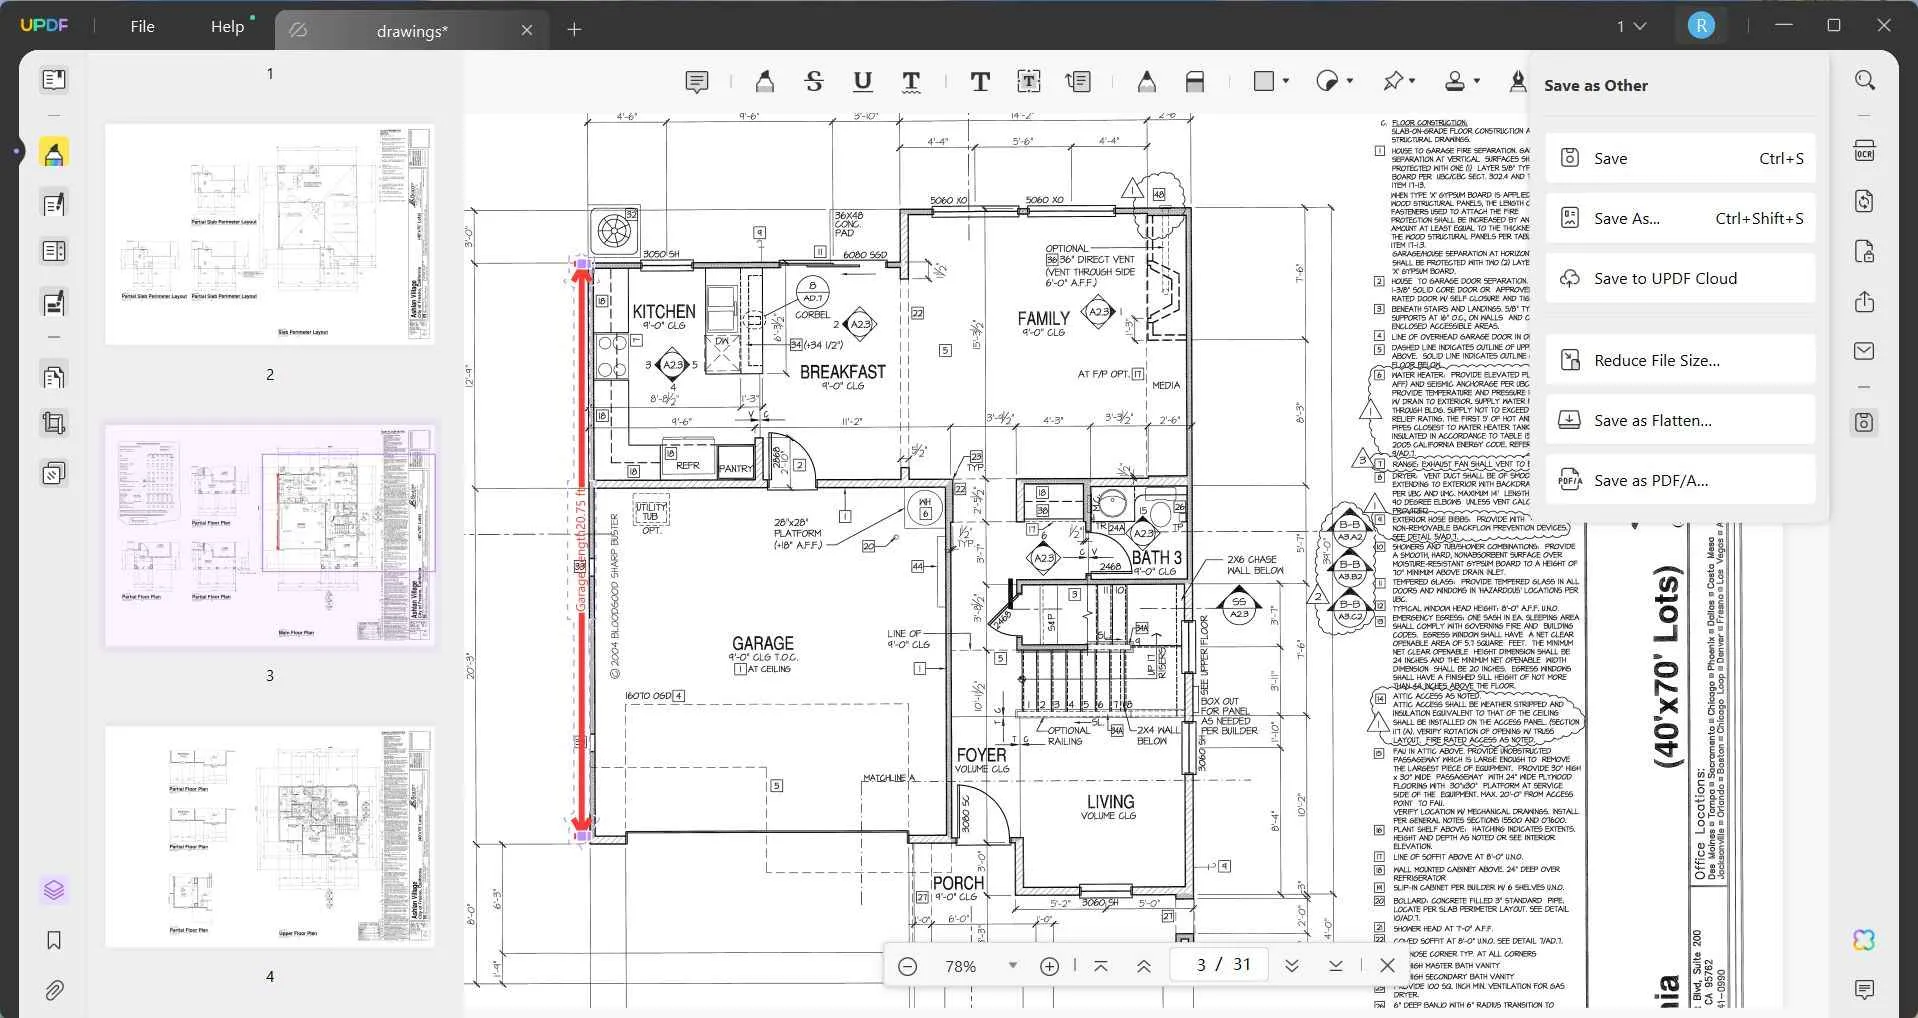The width and height of the screenshot is (1918, 1018).
Task: Go to last page arrow
Action: [x=1336, y=966]
